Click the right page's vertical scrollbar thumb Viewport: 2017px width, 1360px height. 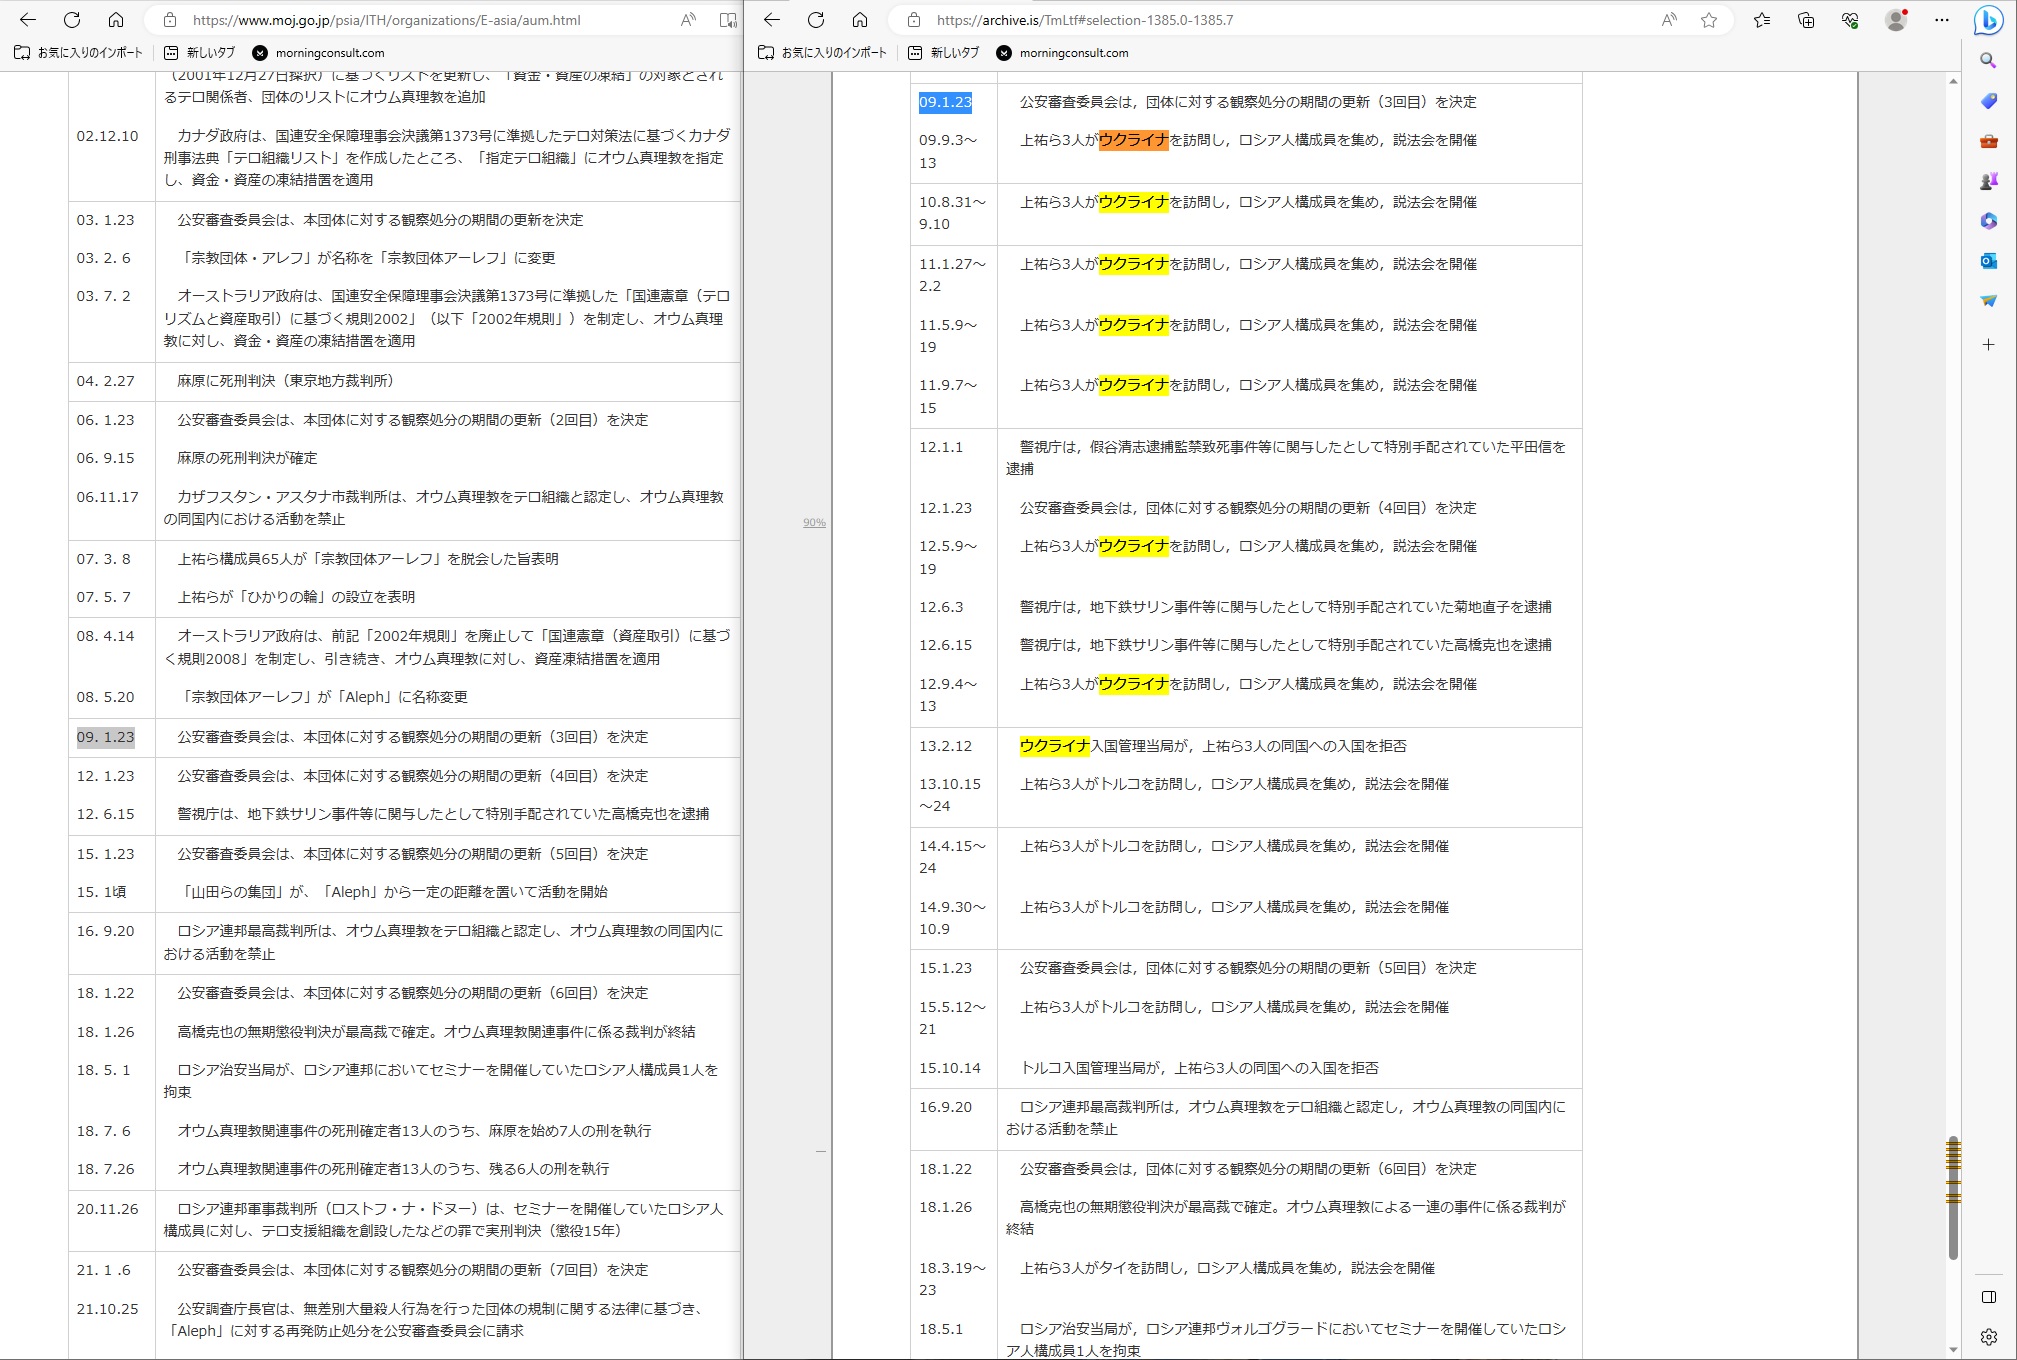pos(1953,1198)
